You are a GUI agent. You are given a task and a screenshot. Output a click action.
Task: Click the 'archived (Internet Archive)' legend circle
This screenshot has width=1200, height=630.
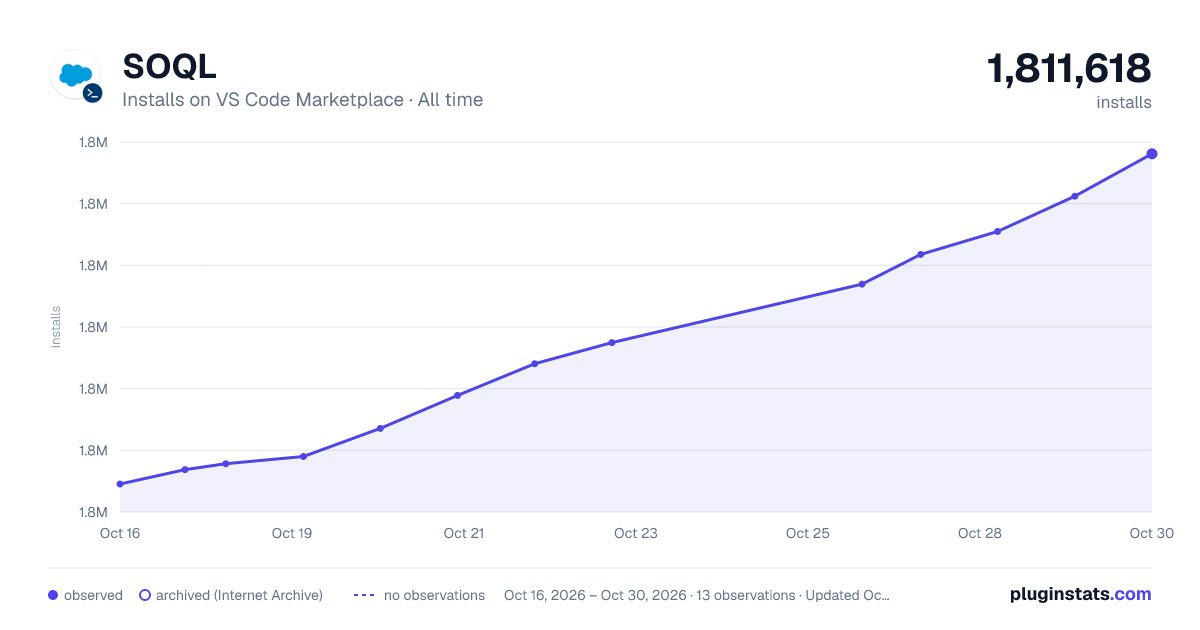point(145,595)
